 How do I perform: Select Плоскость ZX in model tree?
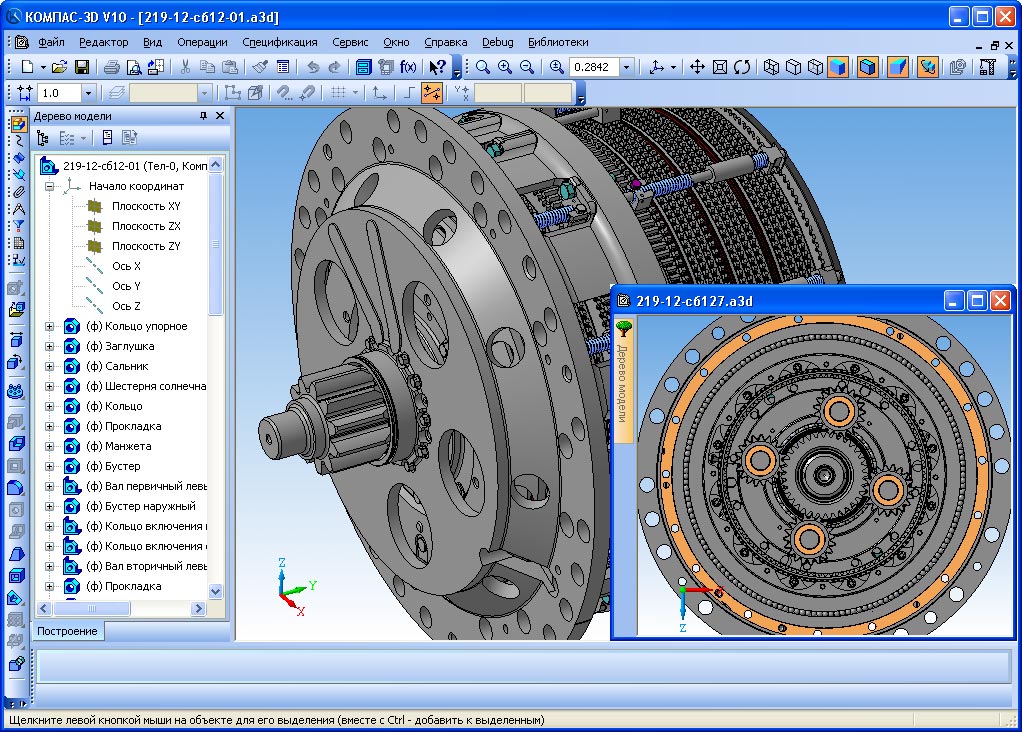click(x=146, y=226)
